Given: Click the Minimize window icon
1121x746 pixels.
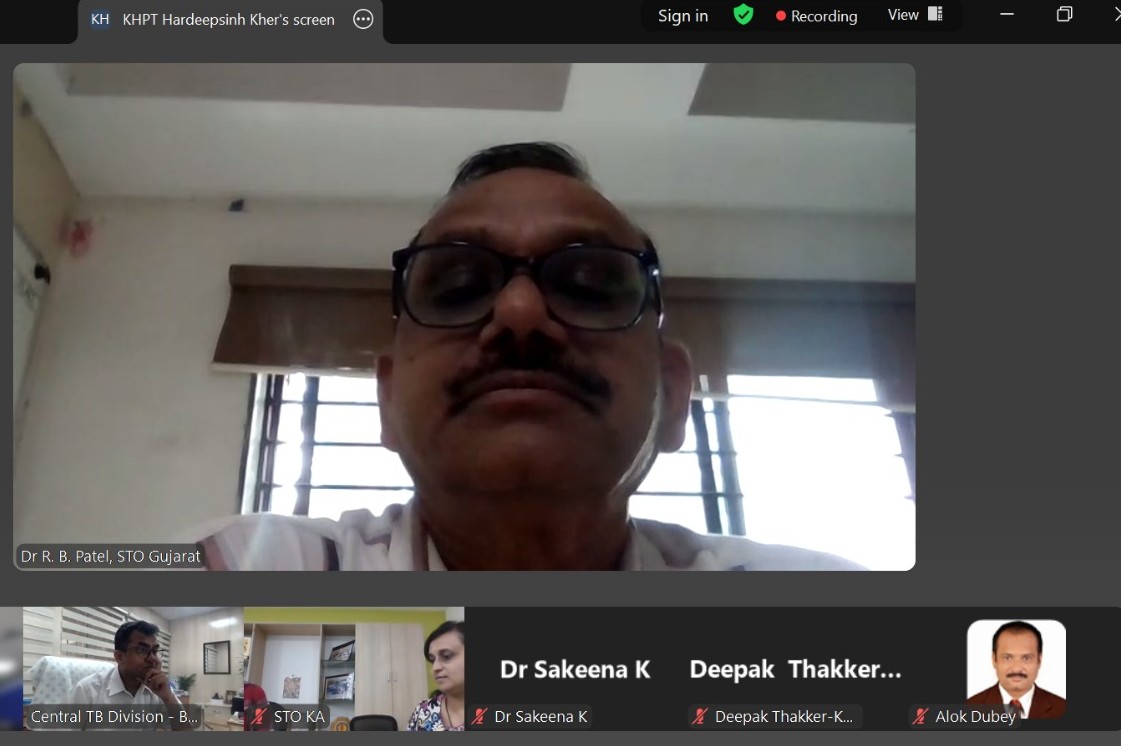Looking at the screenshot, I should [x=1005, y=15].
